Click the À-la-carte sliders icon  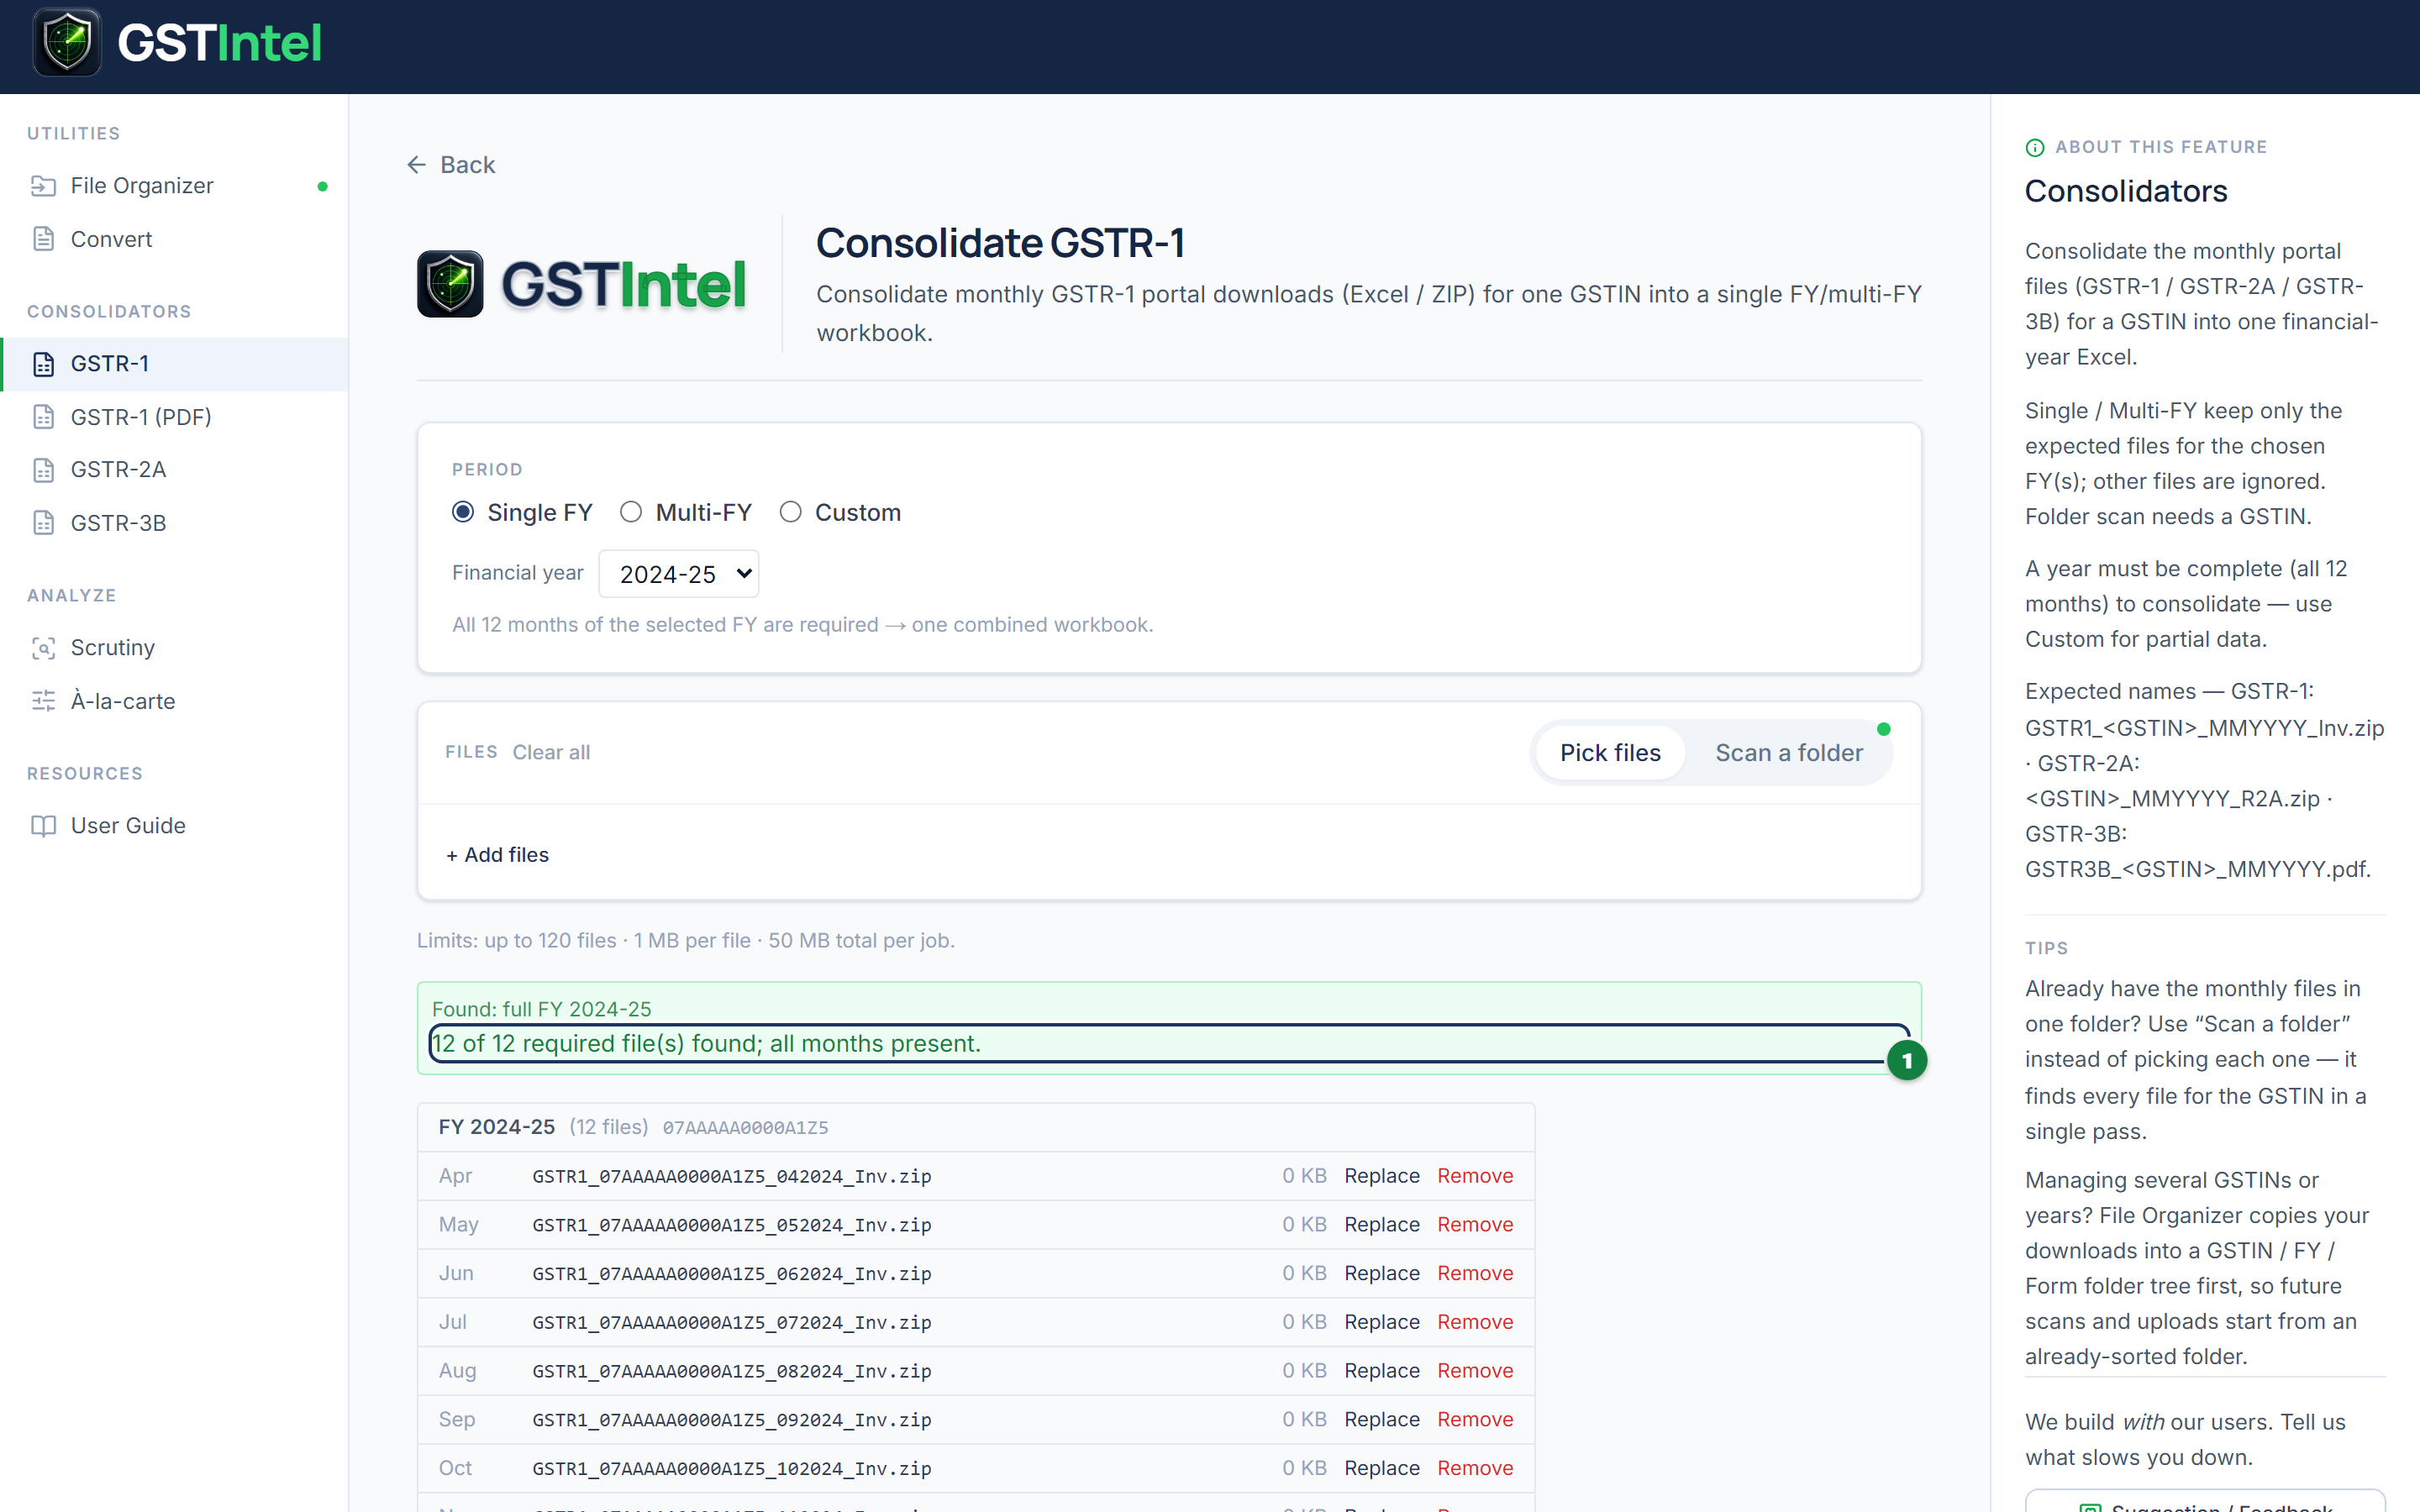[43, 701]
